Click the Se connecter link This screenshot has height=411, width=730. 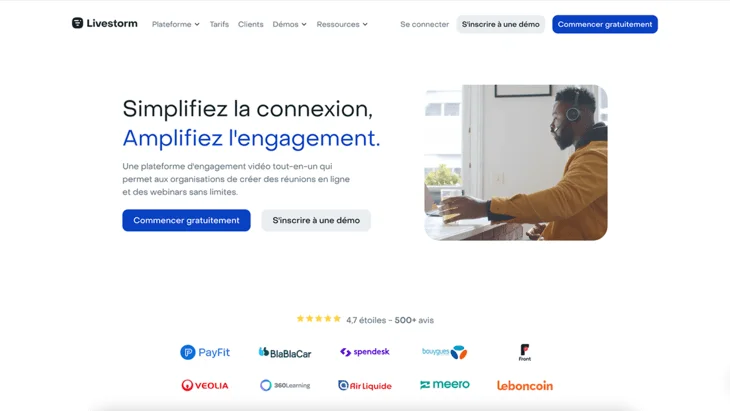(x=425, y=24)
